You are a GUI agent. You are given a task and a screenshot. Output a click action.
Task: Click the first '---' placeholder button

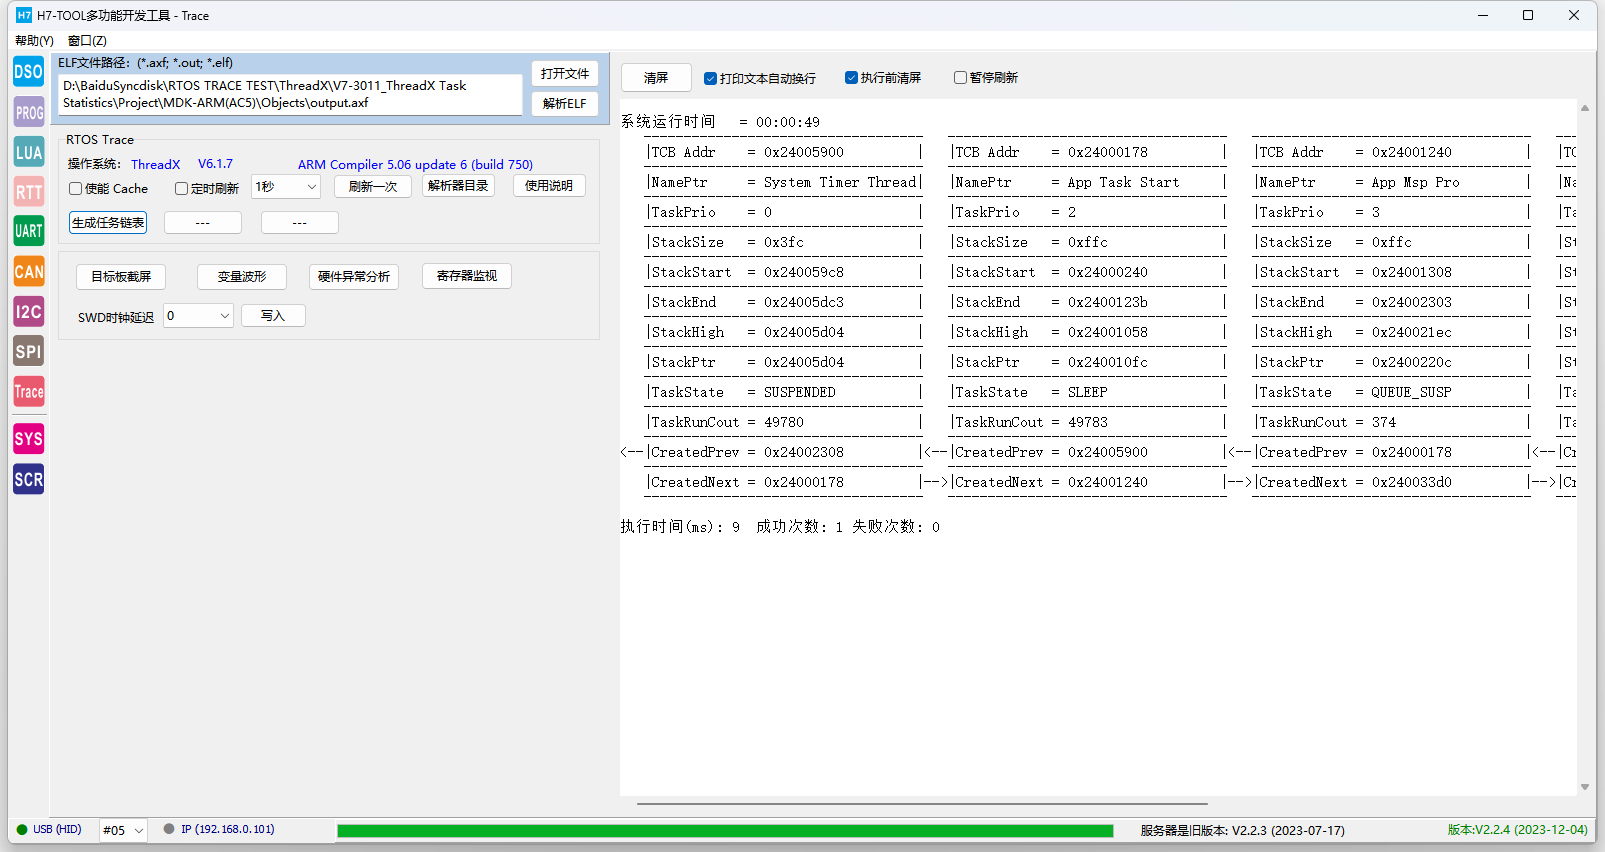pos(203,223)
